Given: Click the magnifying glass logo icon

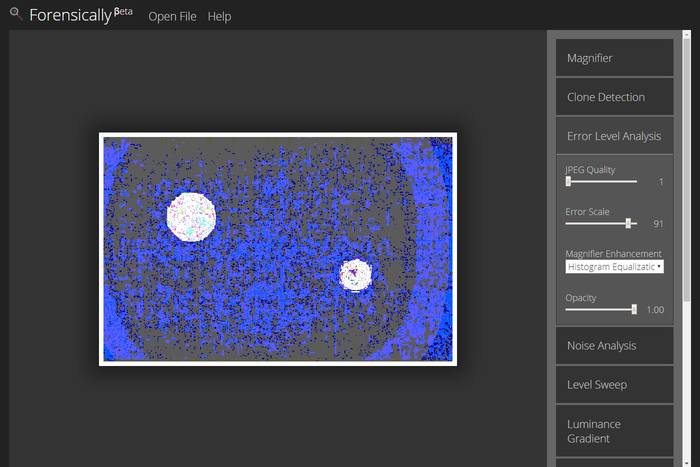Looking at the screenshot, I should [x=16, y=14].
